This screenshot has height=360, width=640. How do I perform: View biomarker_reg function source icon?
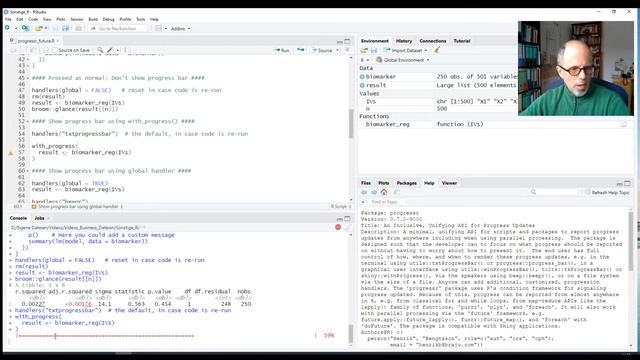623,124
